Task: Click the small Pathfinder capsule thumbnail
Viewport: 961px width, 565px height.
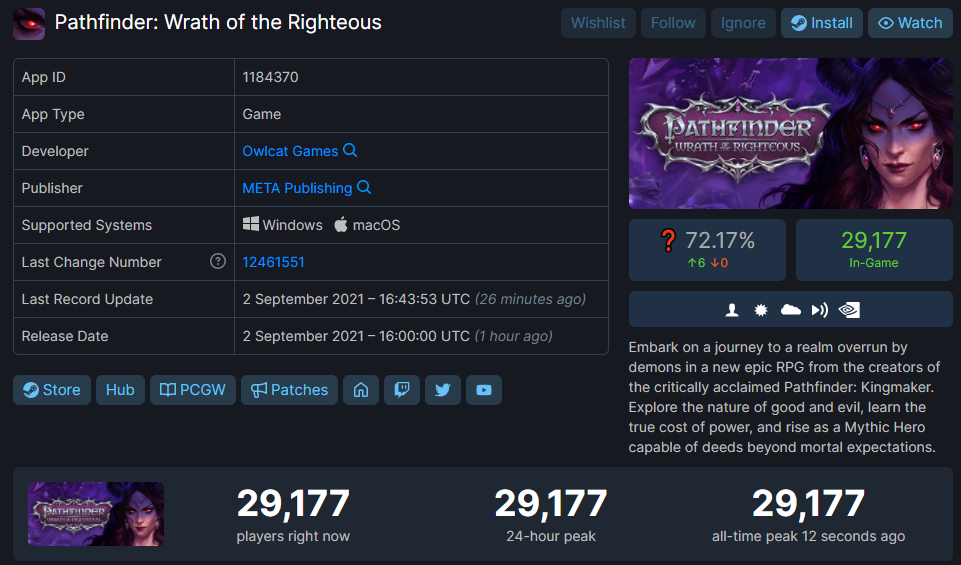Action: coord(96,514)
